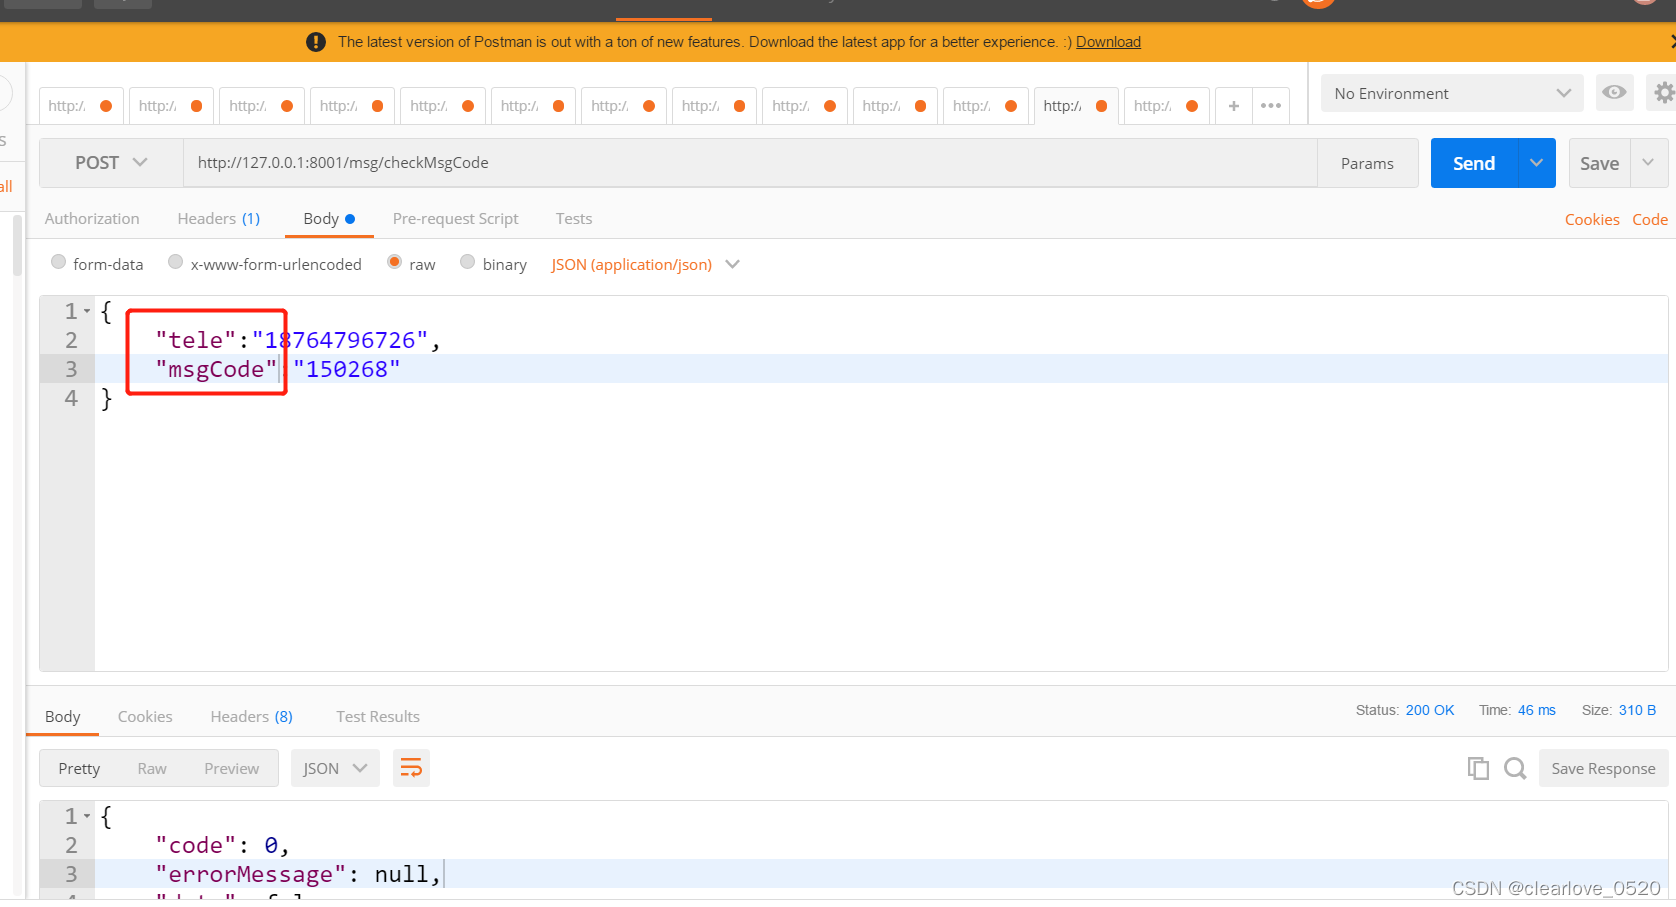Open the POST method dropdown
This screenshot has width=1676, height=907.
[x=111, y=163]
